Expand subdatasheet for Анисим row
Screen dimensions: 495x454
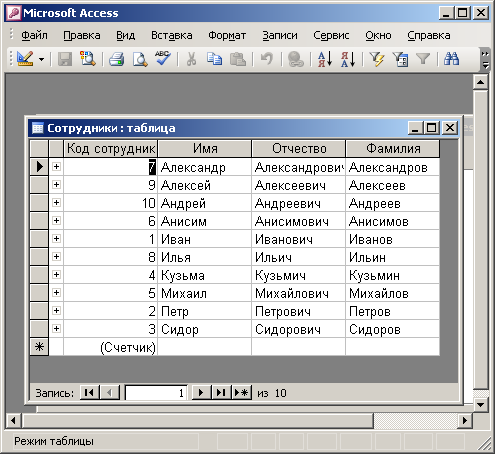56,220
